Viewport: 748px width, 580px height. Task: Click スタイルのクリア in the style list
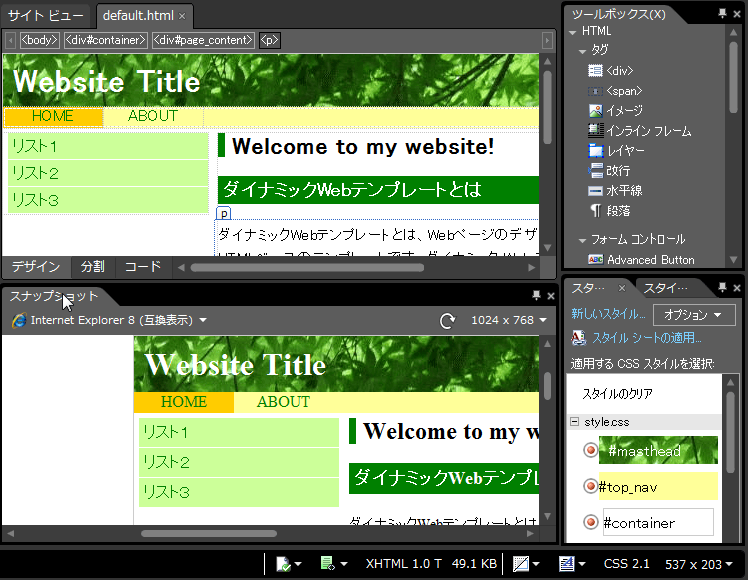617,394
